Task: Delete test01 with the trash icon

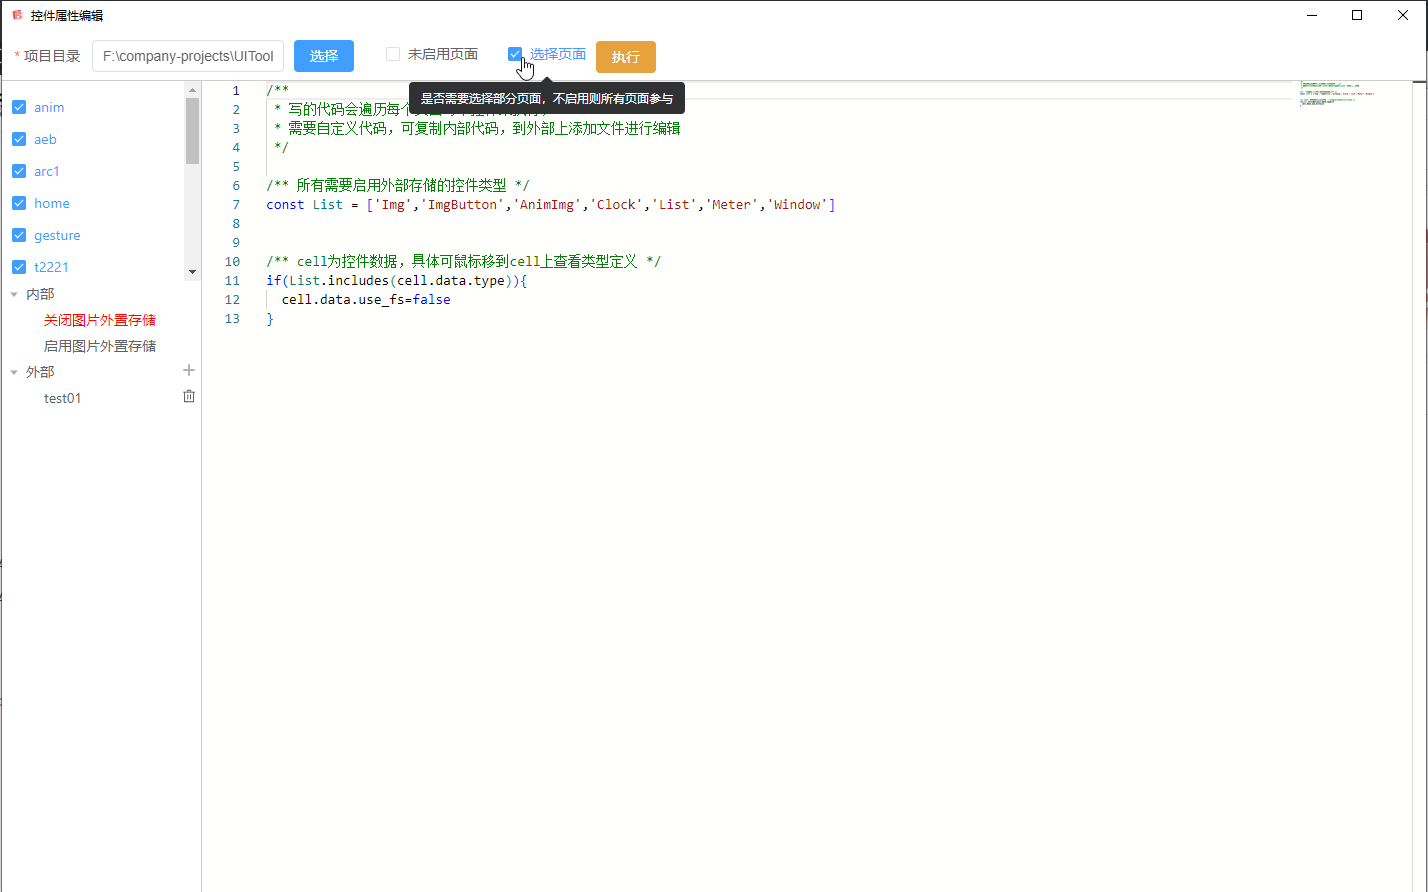Action: (189, 396)
